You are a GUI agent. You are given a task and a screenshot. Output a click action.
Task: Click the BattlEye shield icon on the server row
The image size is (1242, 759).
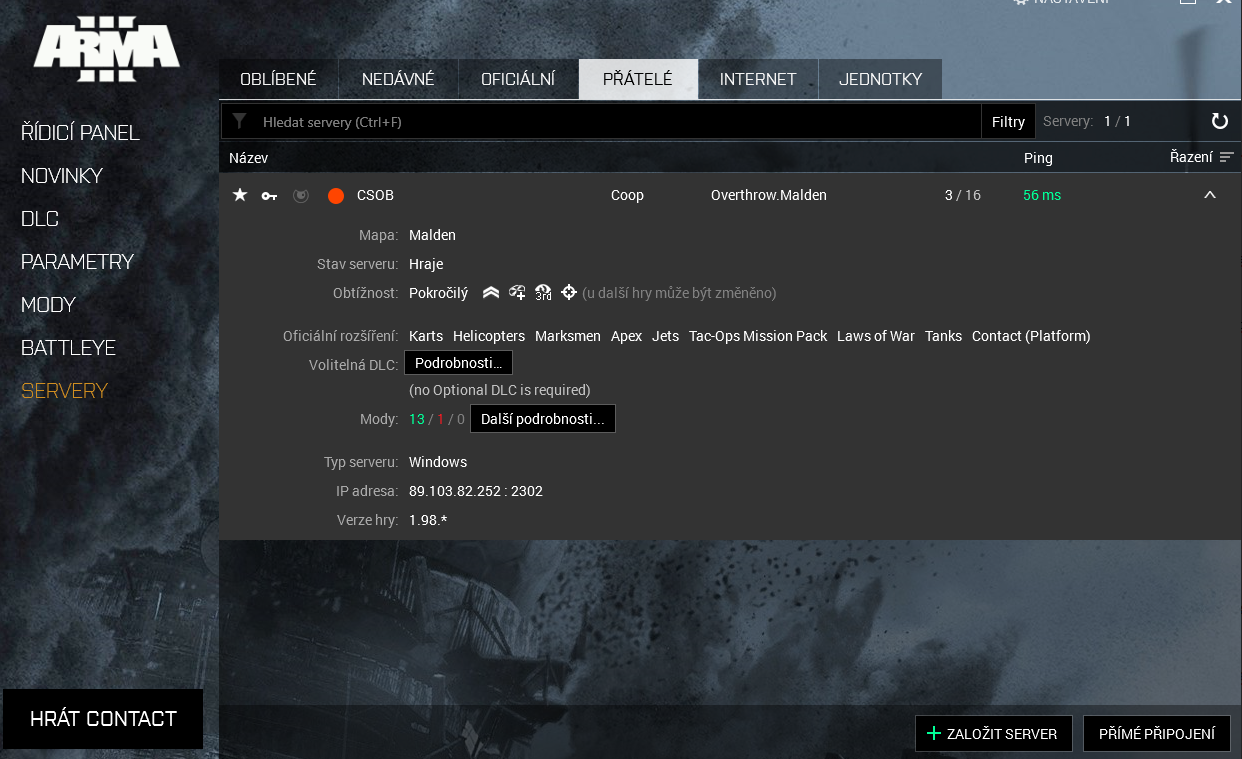(300, 195)
